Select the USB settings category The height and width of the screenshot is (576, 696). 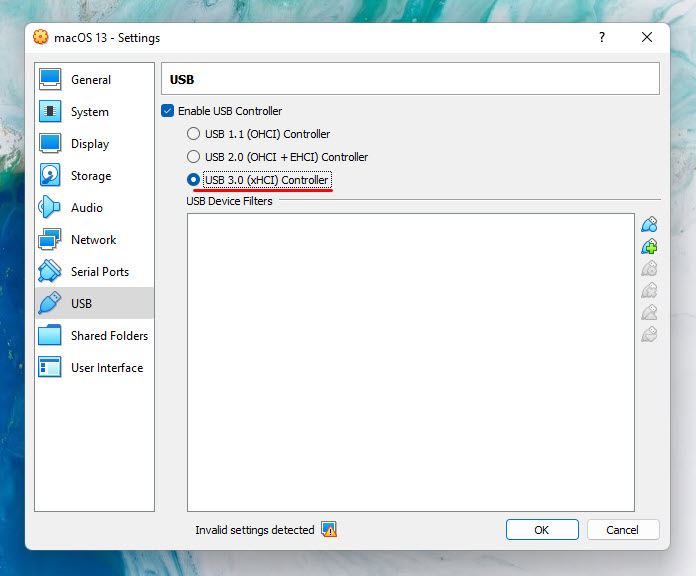[94, 304]
